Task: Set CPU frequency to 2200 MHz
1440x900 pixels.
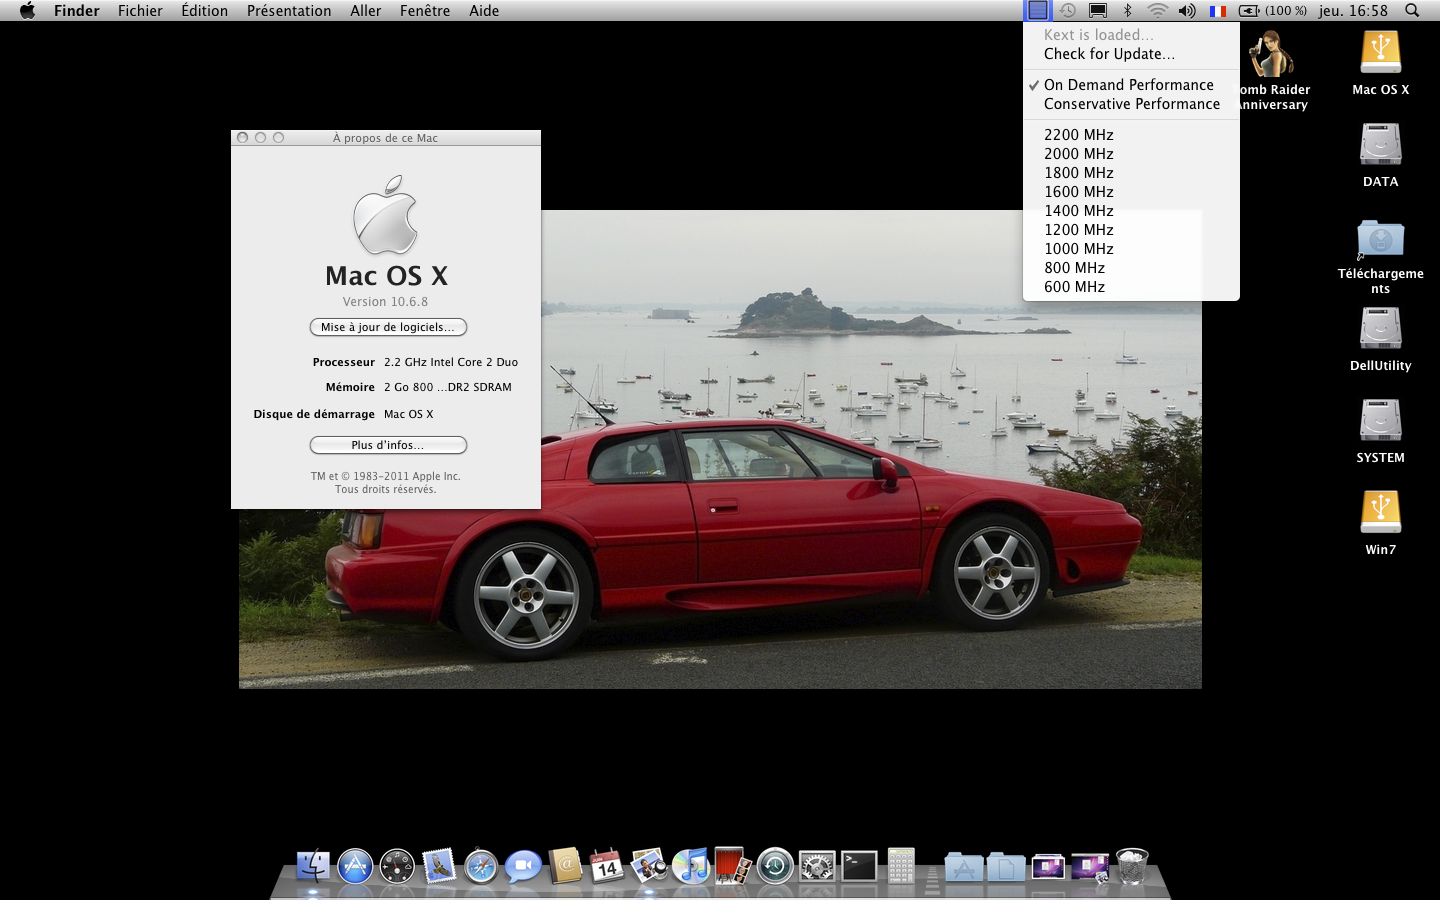Action: click(1078, 135)
